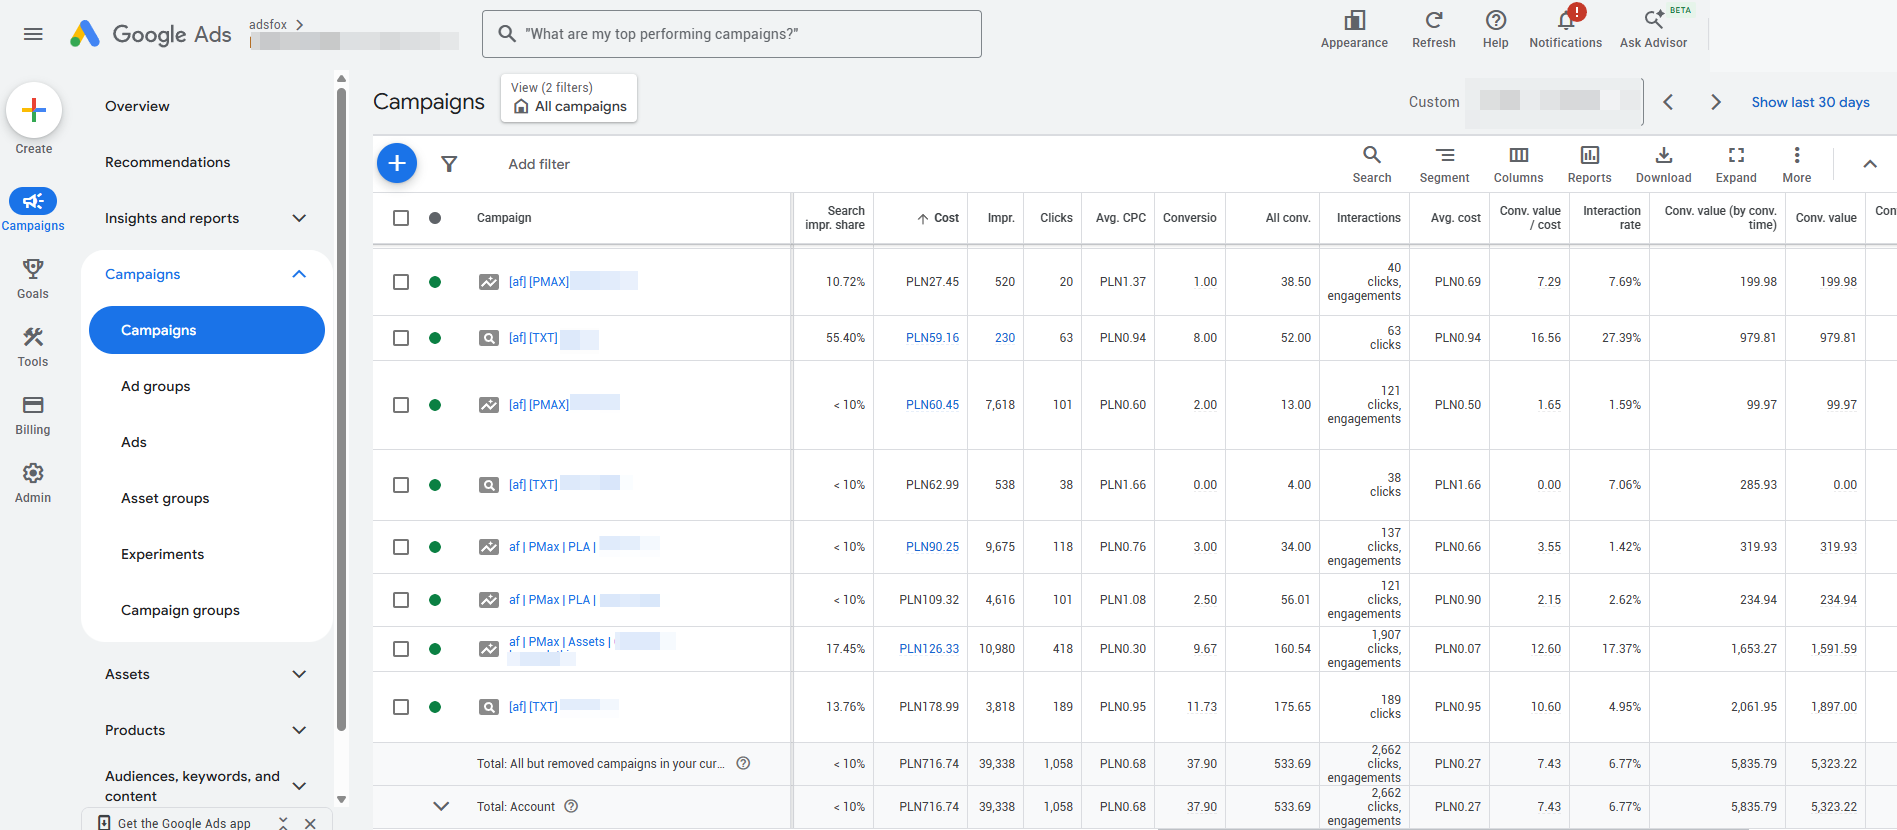This screenshot has height=830, width=1897.
Task: Open the Help icon
Action: [1496, 29]
